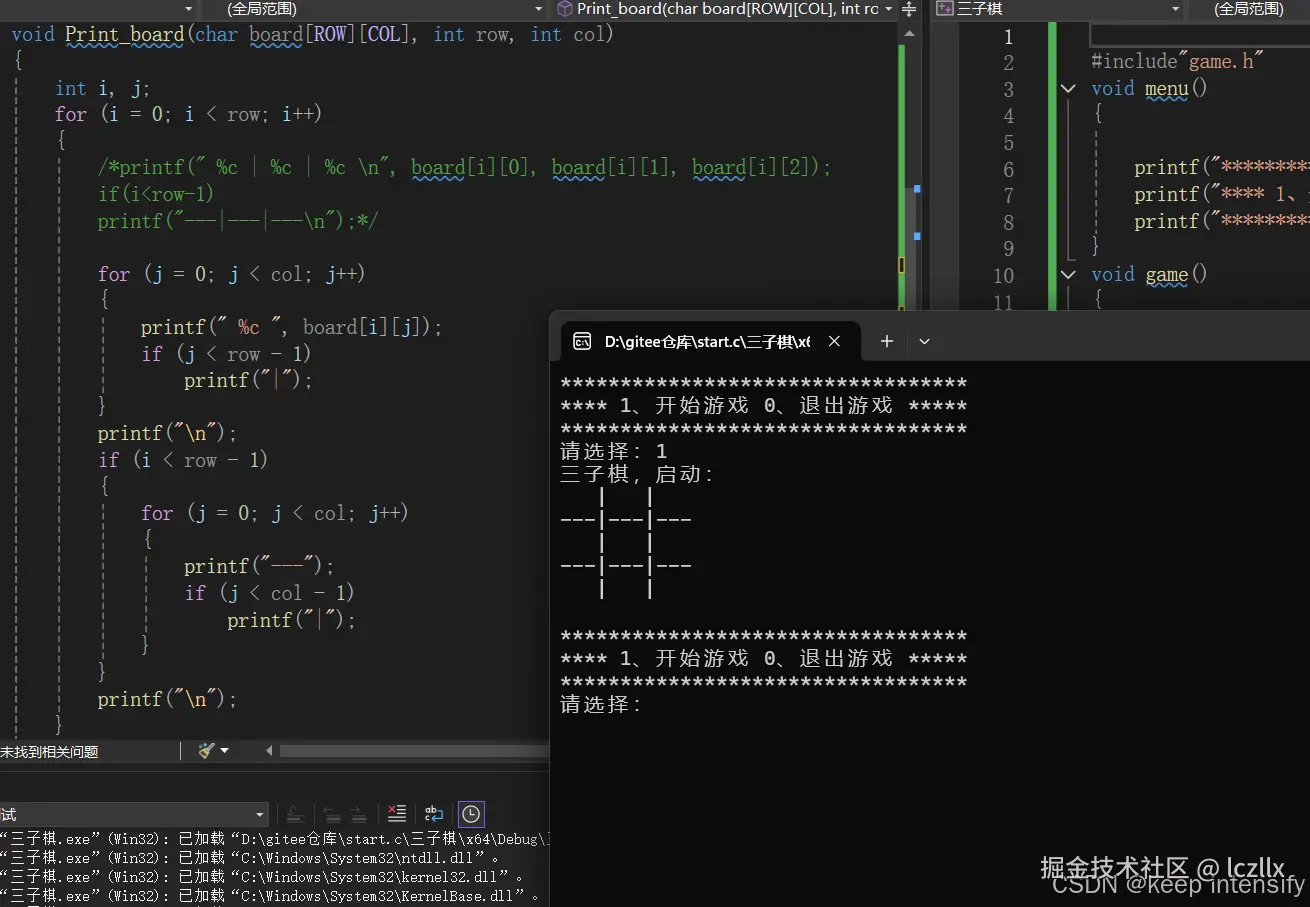This screenshot has width=1310, height=907.
Task: Click the editor split window handle
Action: pyautogui.click(x=908, y=9)
